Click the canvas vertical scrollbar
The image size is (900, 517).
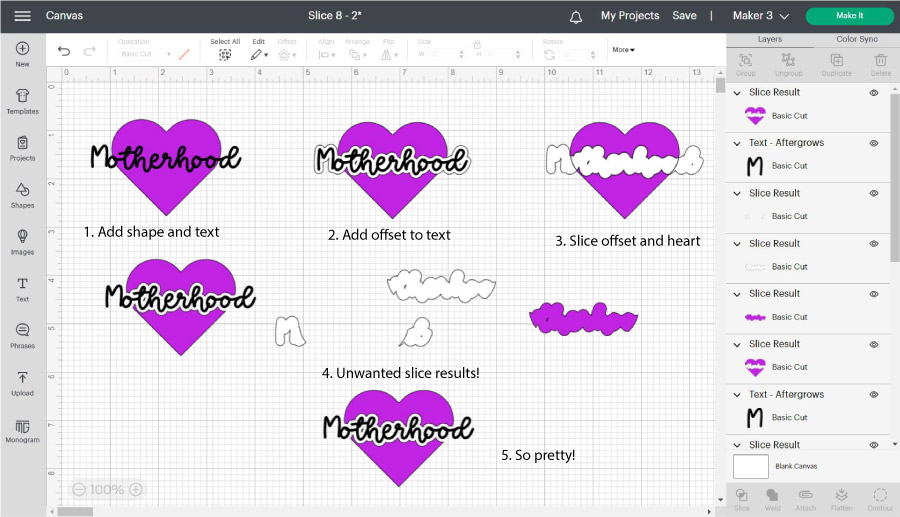(720, 85)
